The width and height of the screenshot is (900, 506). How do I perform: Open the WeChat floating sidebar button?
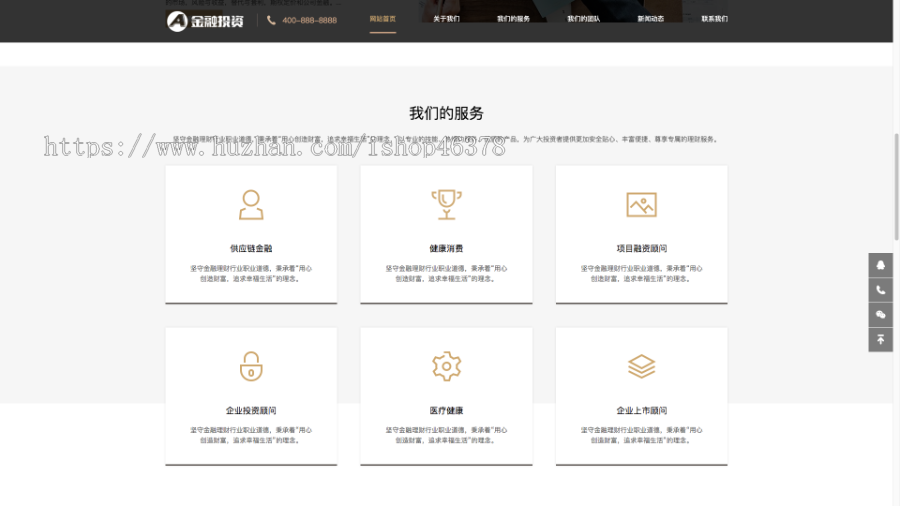[880, 315]
